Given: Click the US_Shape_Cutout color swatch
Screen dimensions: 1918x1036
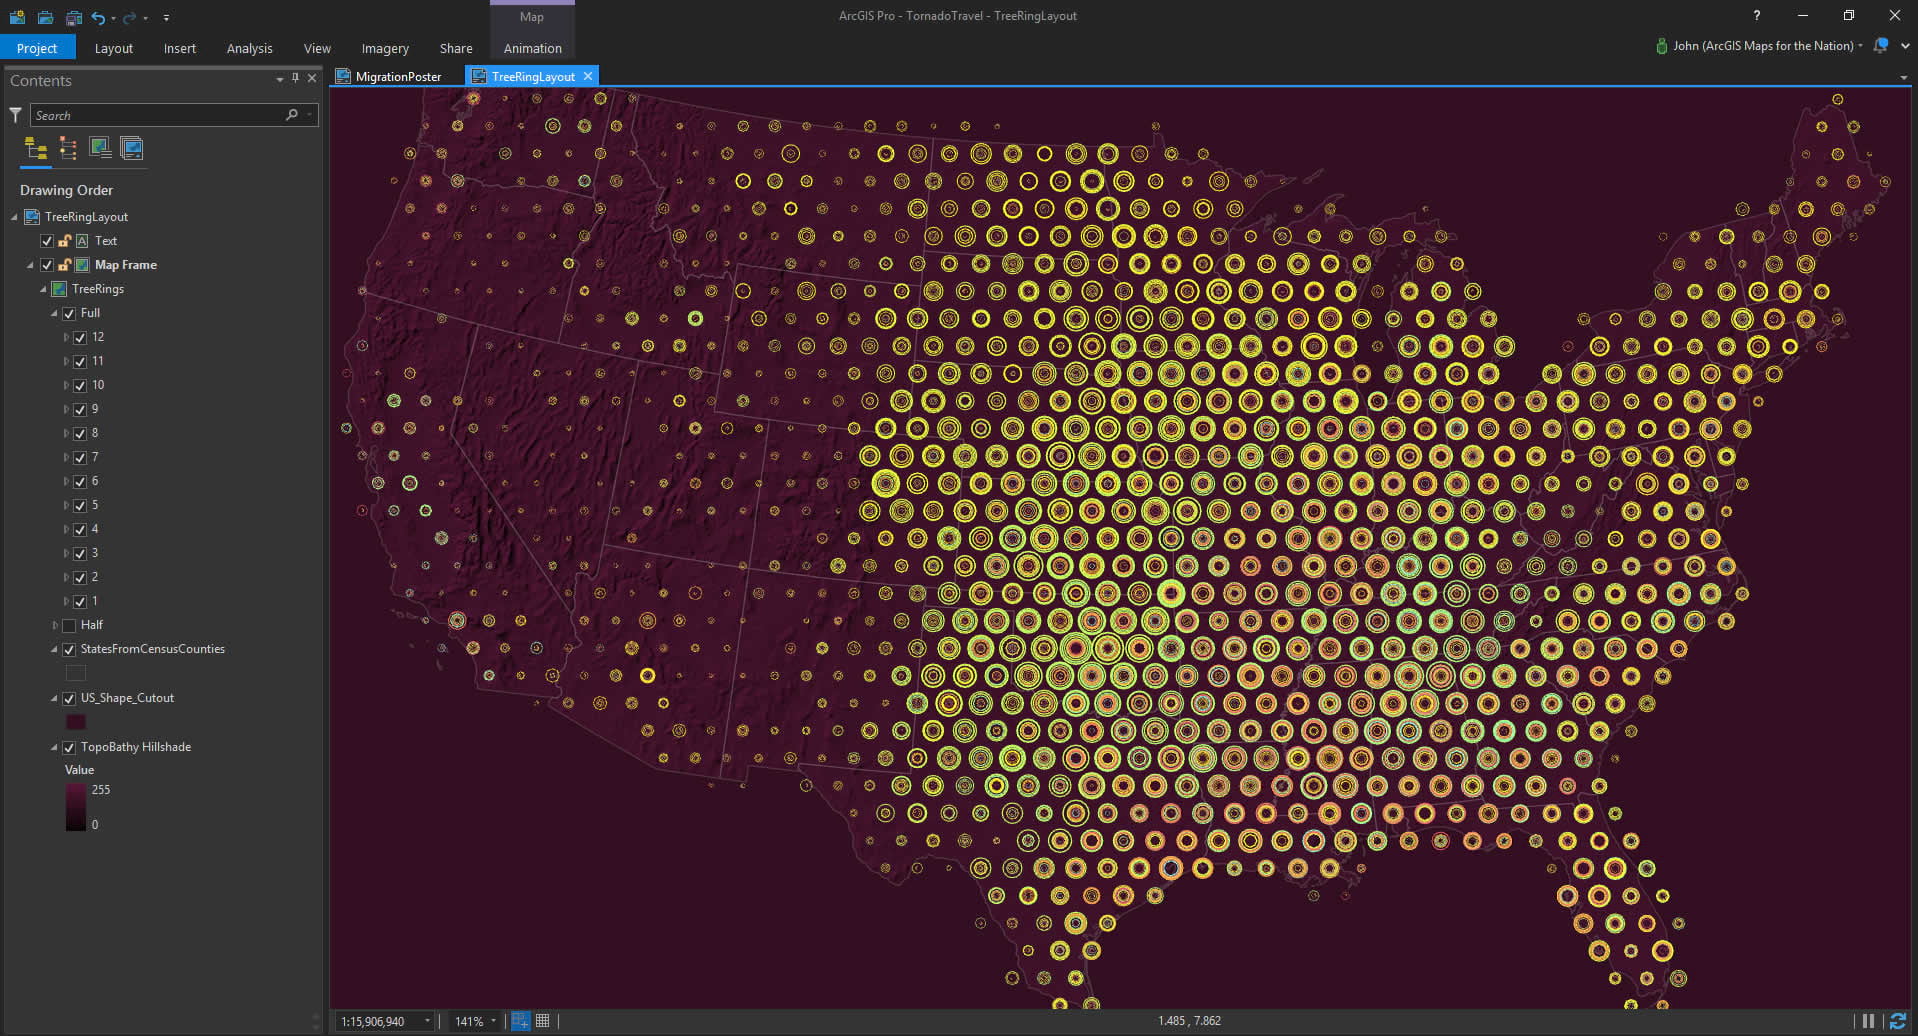Looking at the screenshot, I should point(75,722).
